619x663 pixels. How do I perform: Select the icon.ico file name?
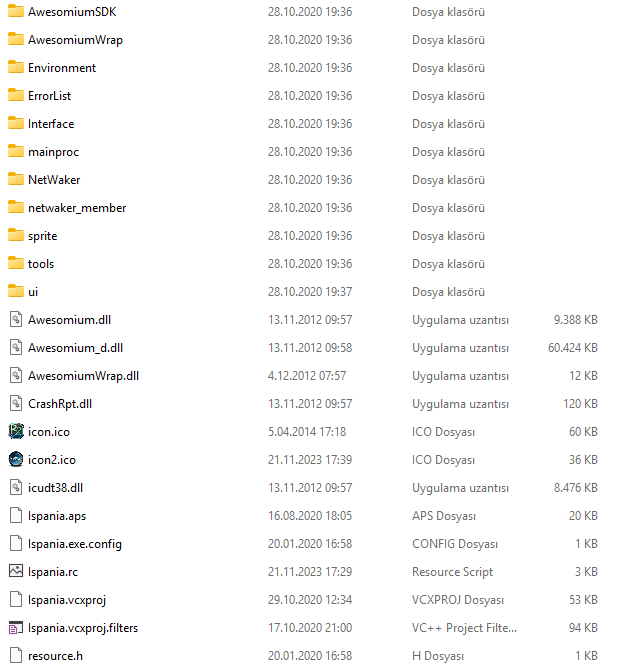click(x=49, y=432)
